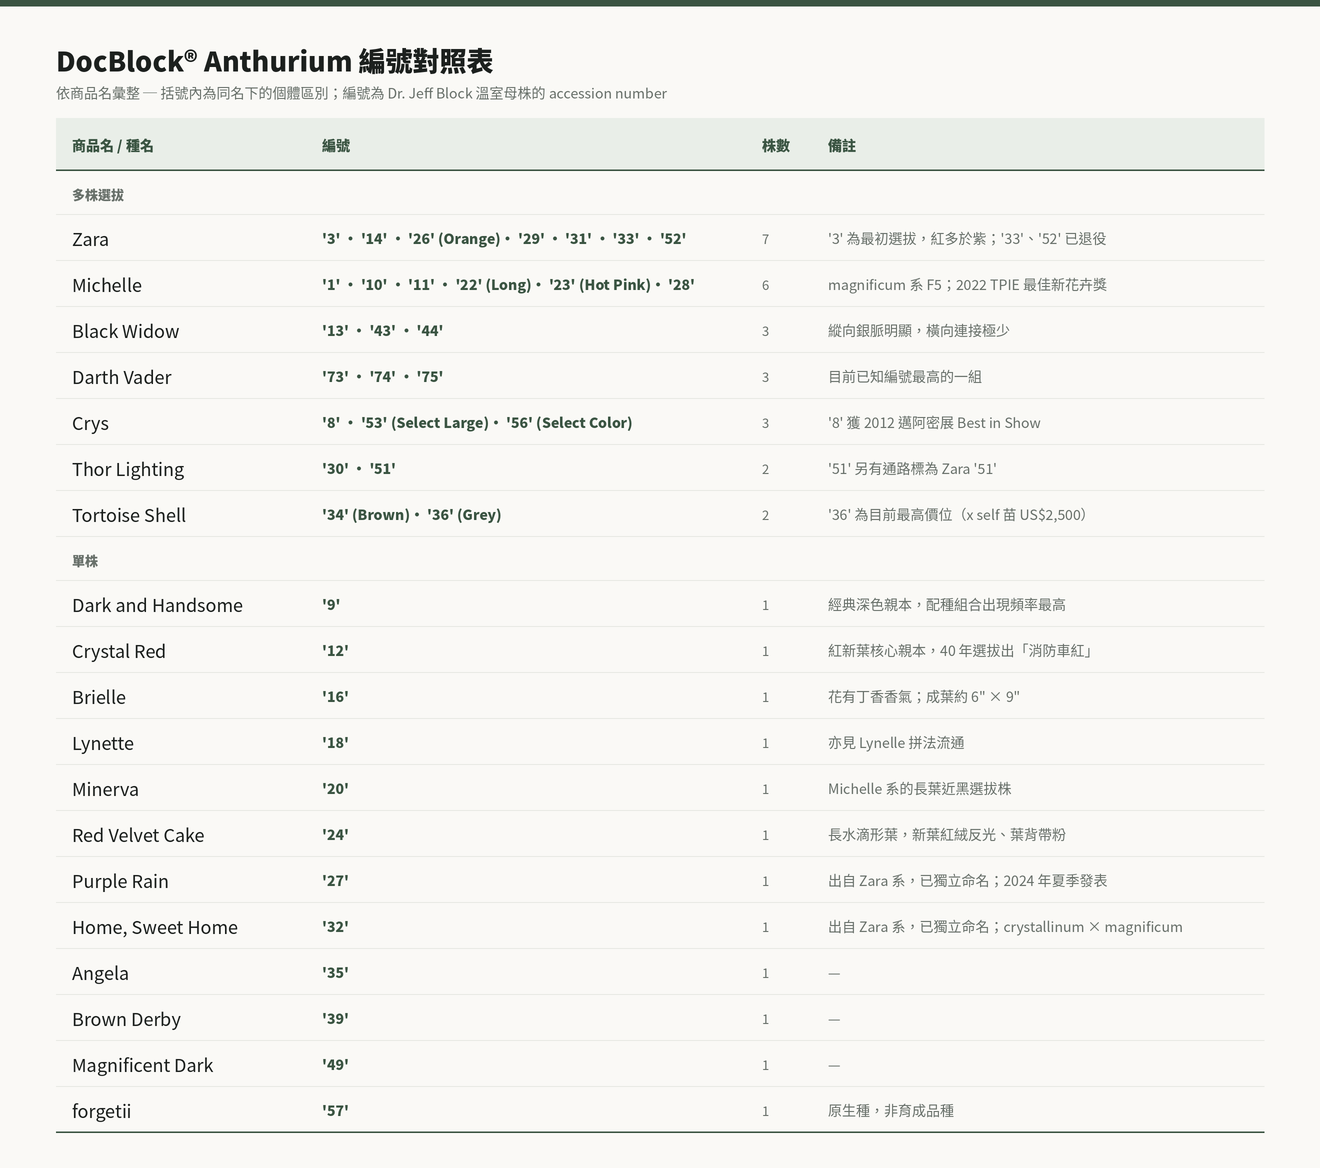Image resolution: width=1320 pixels, height=1168 pixels.
Task: Click the '多株選拔' group heading
Action: coord(98,195)
